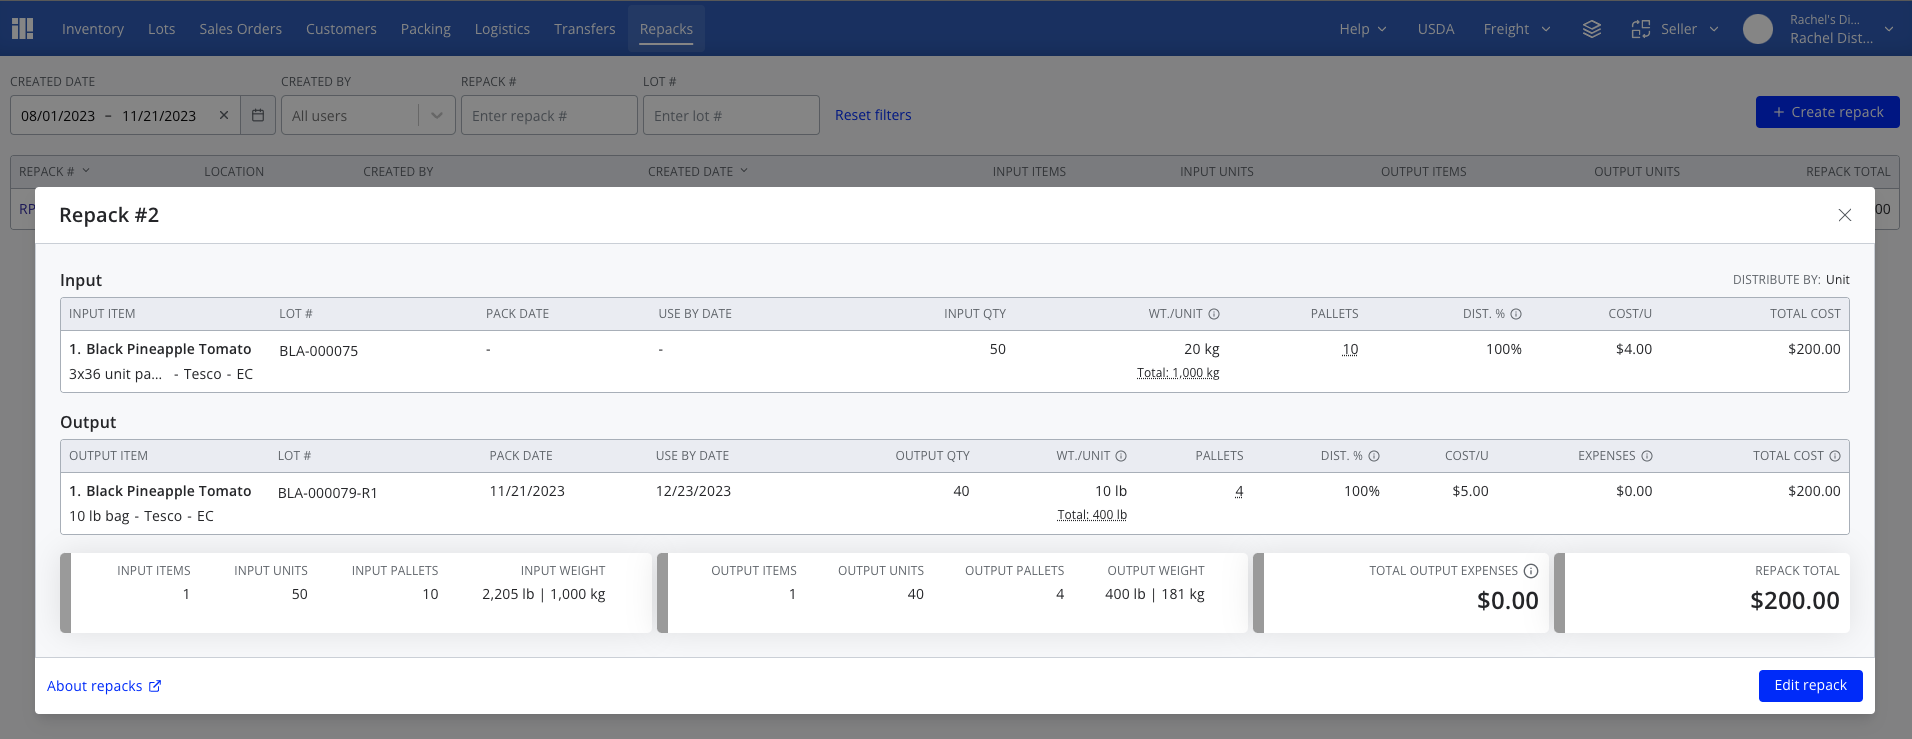Click the Seller mode switch icon
This screenshot has width=1912, height=739.
[x=1641, y=29]
